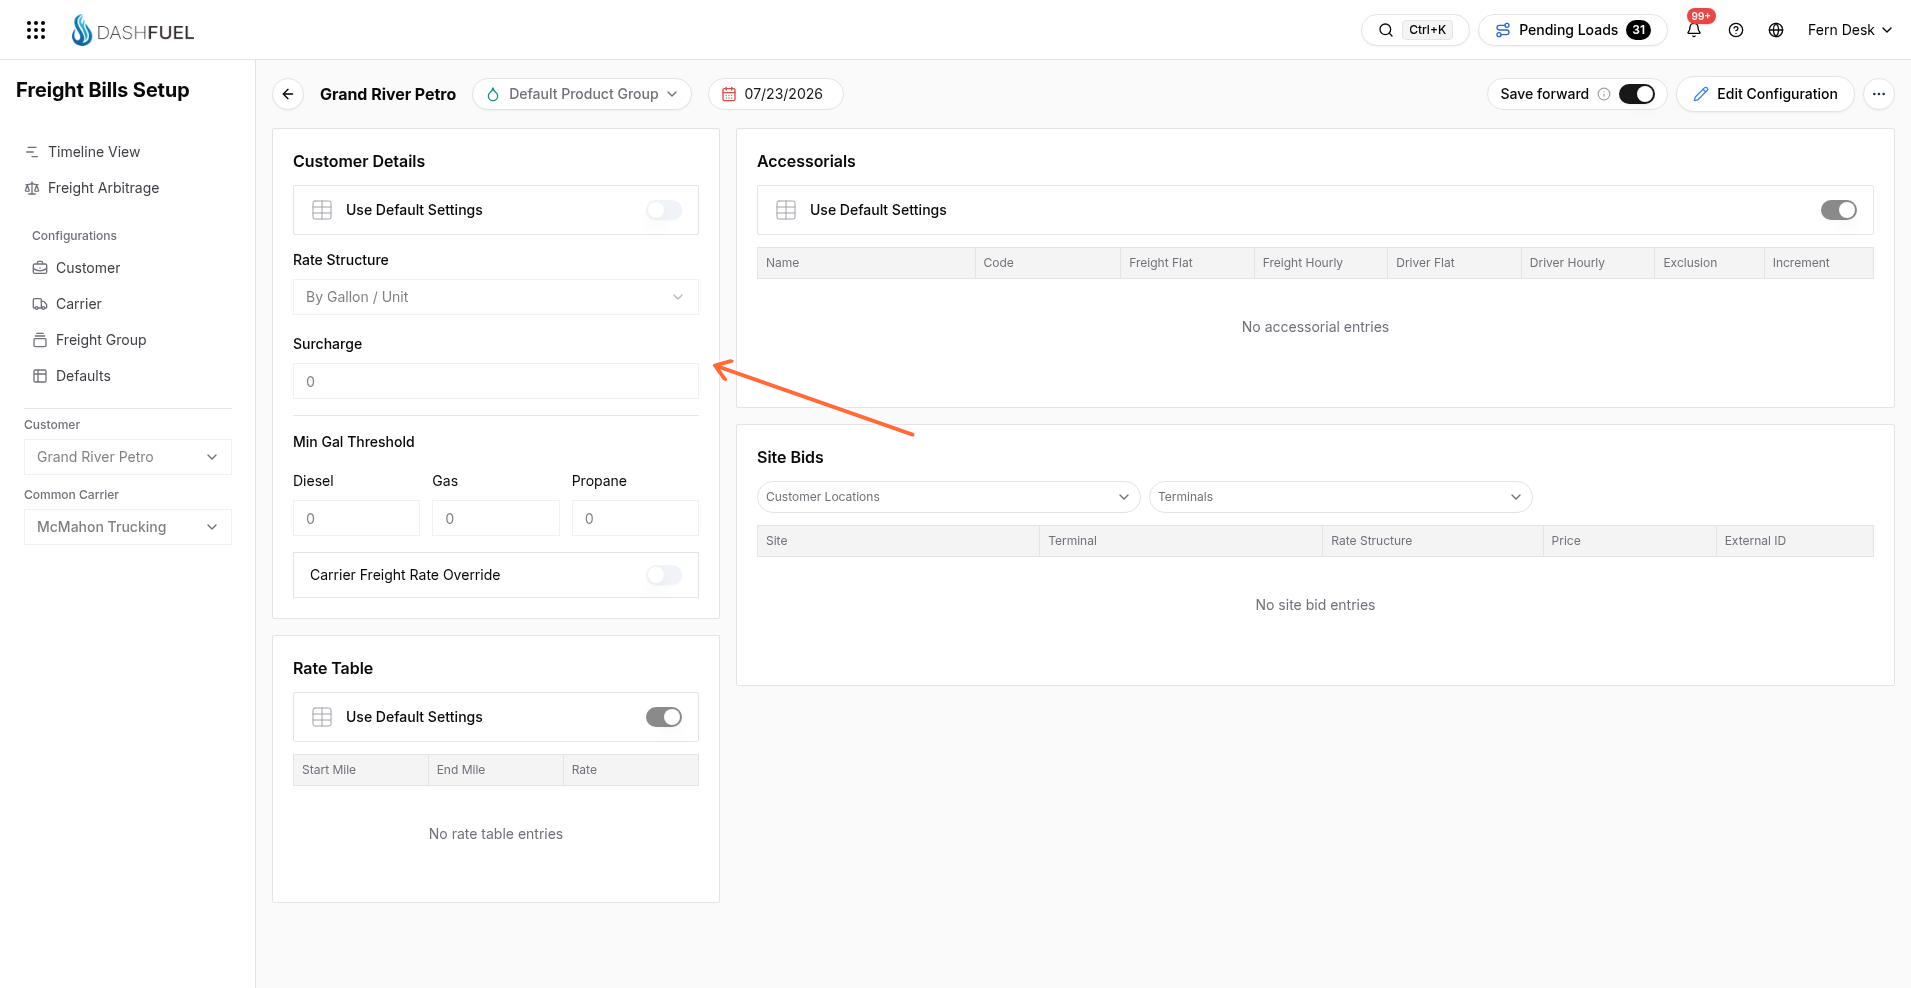The width and height of the screenshot is (1911, 988).
Task: Click the calendar icon beside 07/23/2026
Action: point(729,94)
